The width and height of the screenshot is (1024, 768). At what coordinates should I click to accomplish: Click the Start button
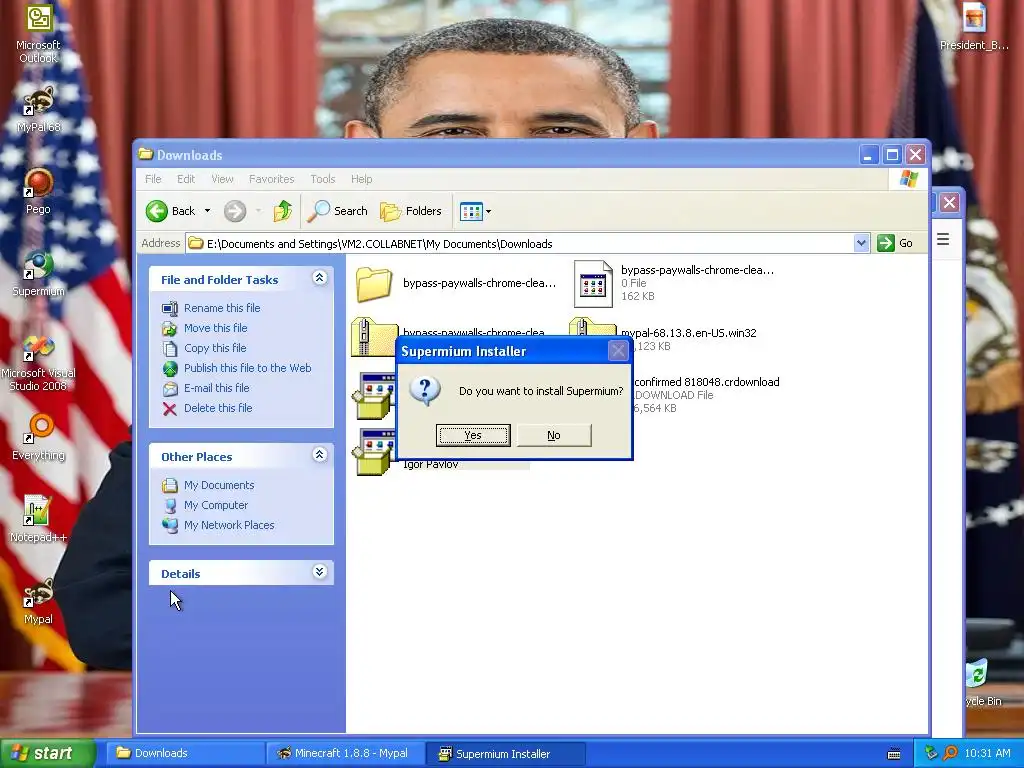click(x=47, y=753)
